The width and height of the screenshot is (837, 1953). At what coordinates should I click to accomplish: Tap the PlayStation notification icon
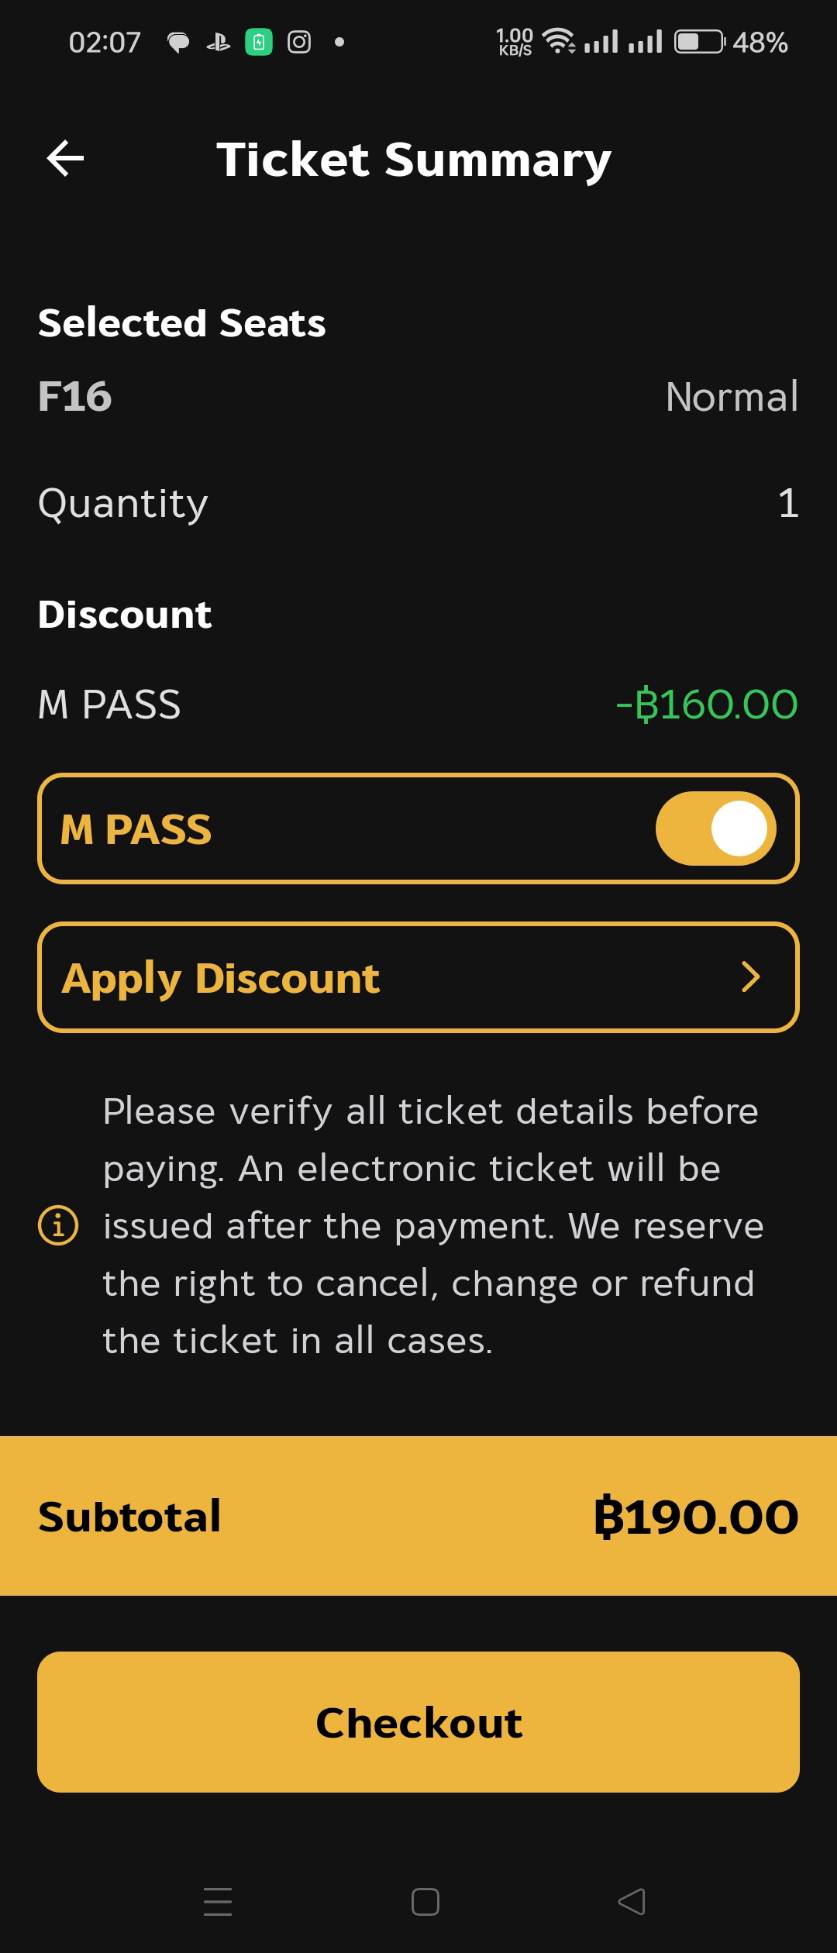[x=218, y=42]
